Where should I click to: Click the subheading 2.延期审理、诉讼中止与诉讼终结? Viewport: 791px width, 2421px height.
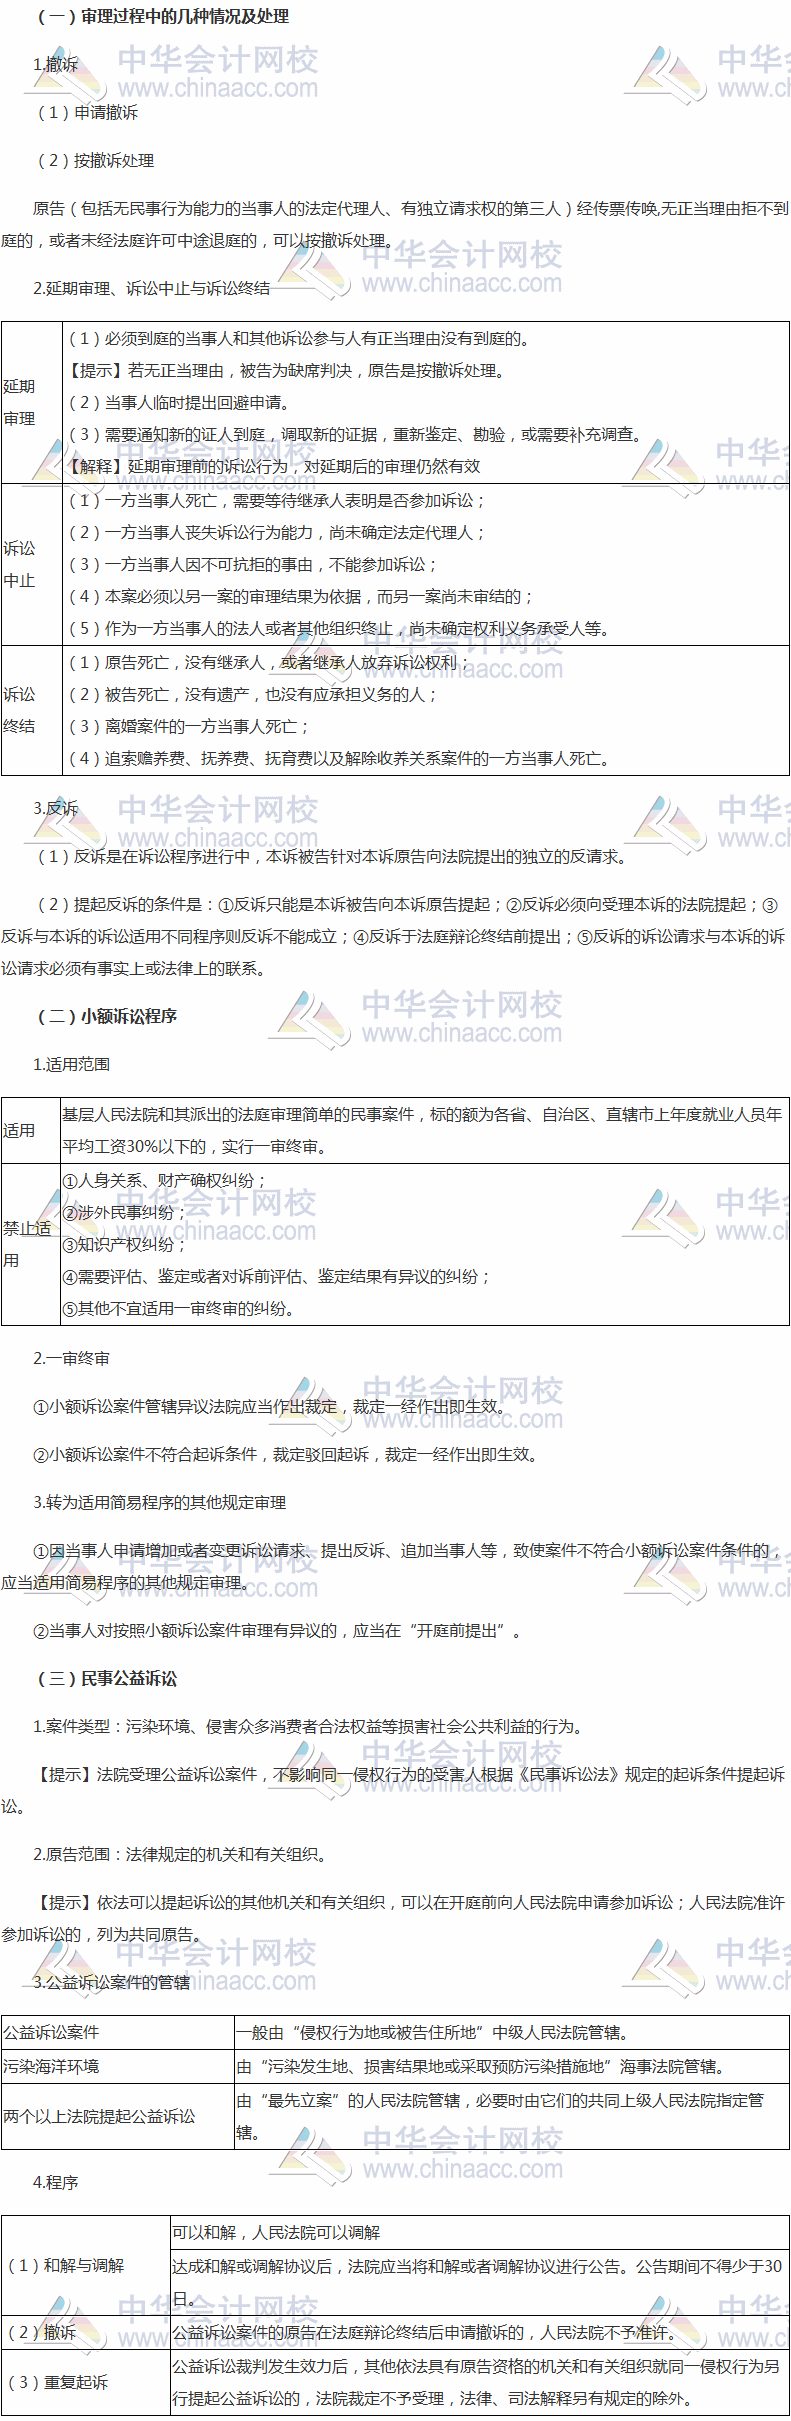click(151, 288)
